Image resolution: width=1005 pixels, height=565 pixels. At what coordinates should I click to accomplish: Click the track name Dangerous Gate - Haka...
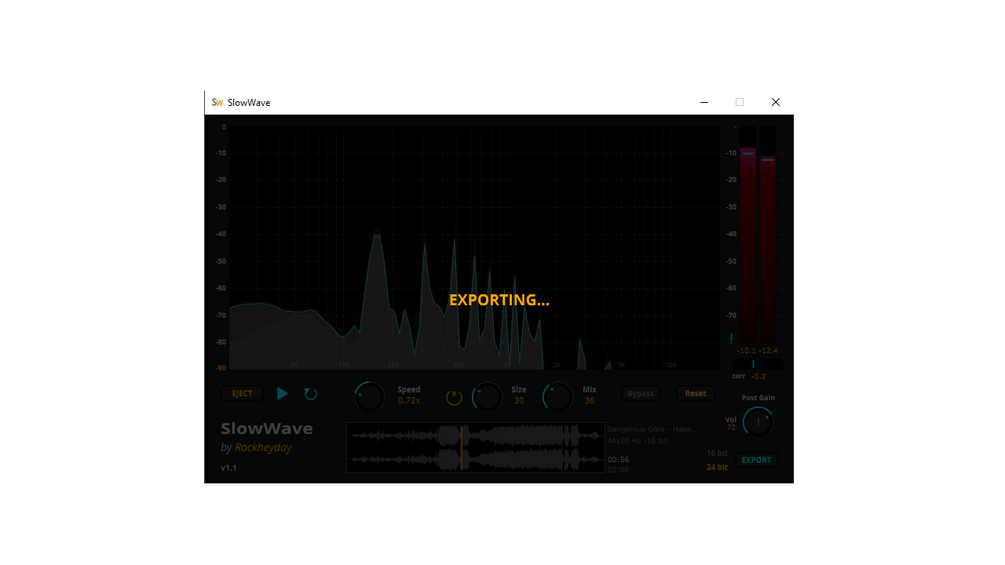tap(652, 429)
